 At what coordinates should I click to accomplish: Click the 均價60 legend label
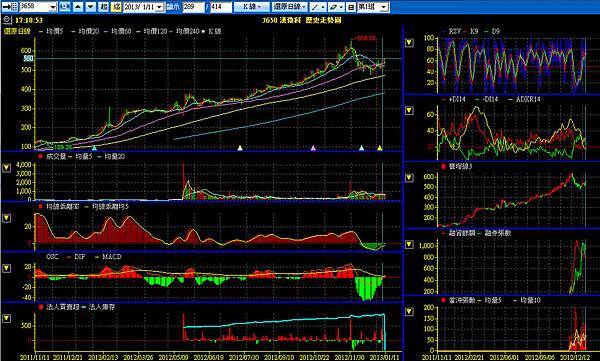[121, 31]
